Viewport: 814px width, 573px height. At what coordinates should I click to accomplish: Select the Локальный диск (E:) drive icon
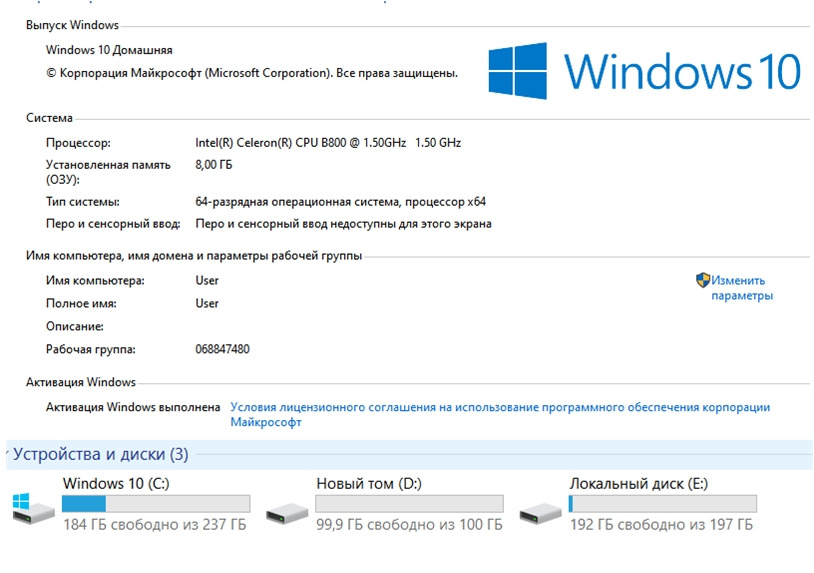542,512
